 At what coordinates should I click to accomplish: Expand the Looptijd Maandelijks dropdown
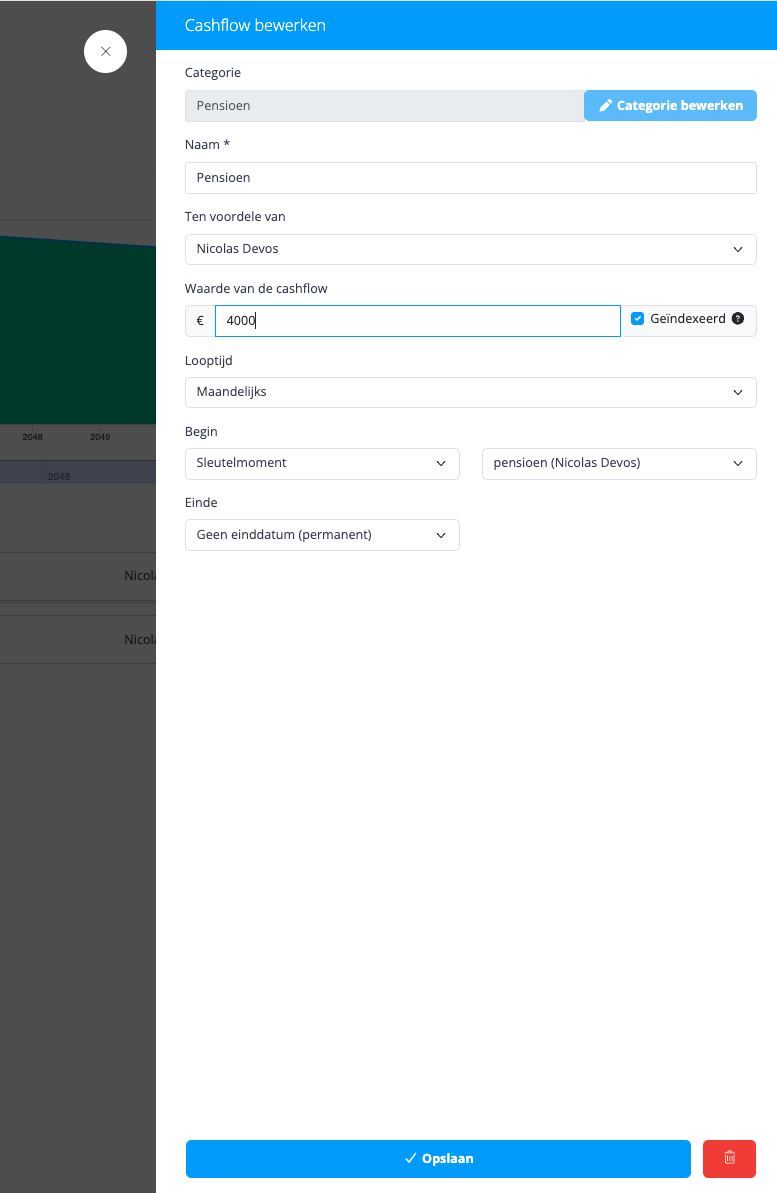pos(470,393)
